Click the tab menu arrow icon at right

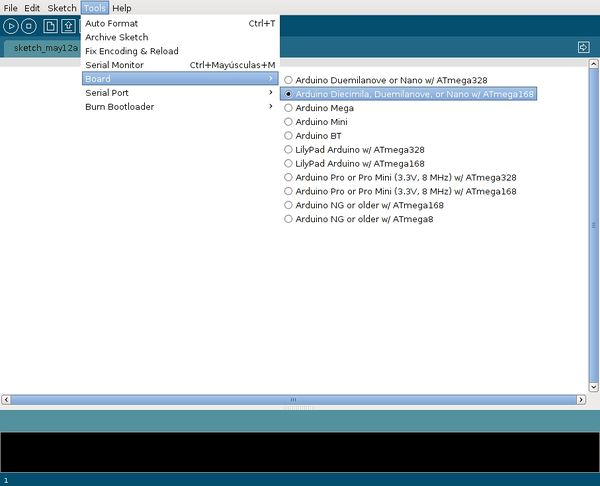(x=583, y=47)
